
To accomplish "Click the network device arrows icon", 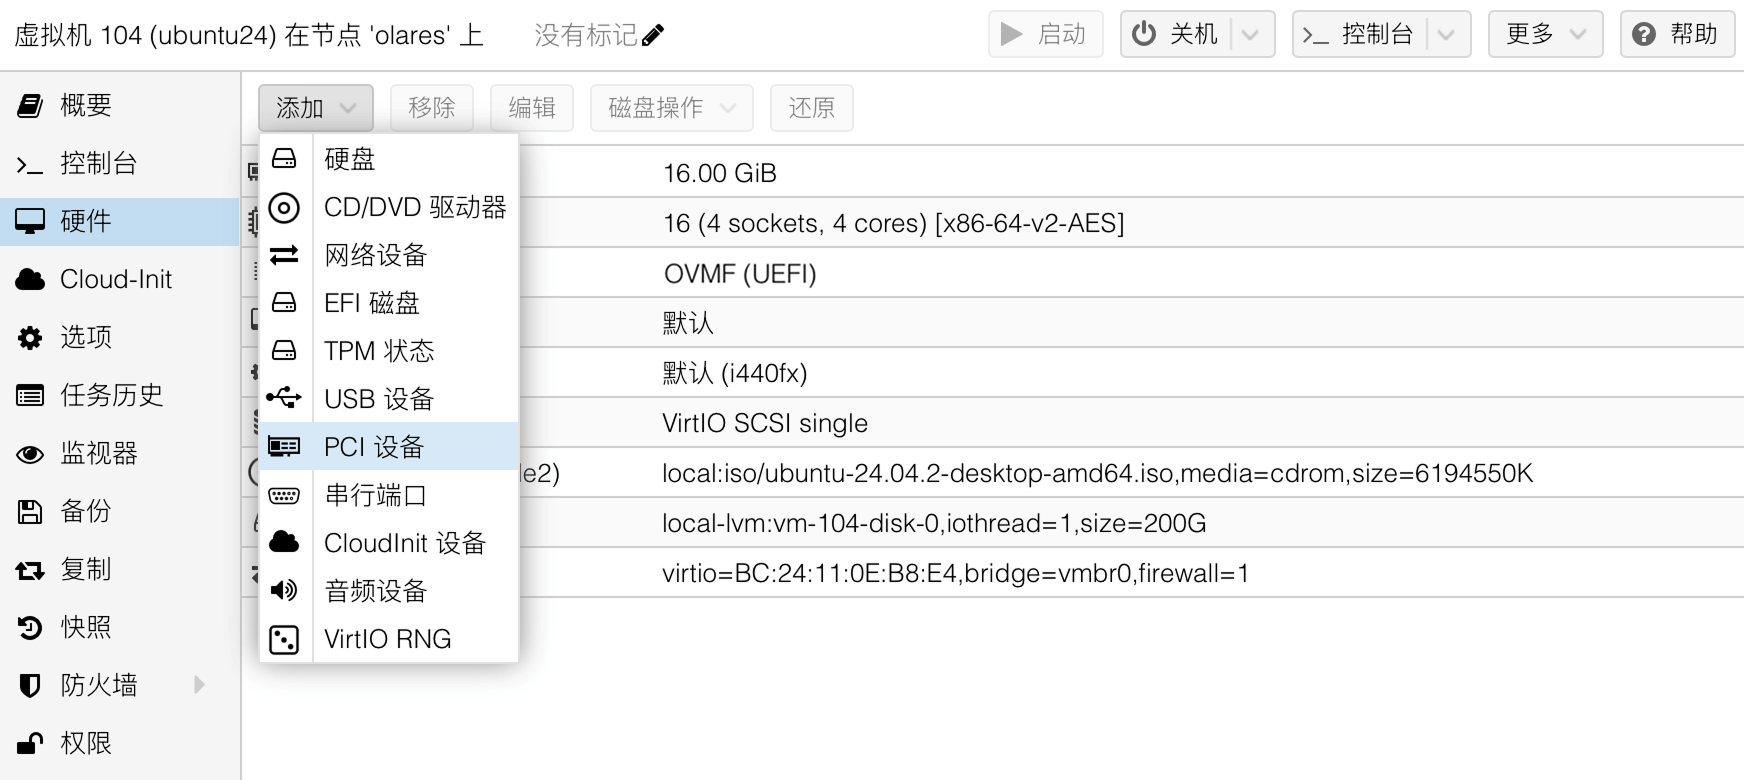I will click(284, 255).
